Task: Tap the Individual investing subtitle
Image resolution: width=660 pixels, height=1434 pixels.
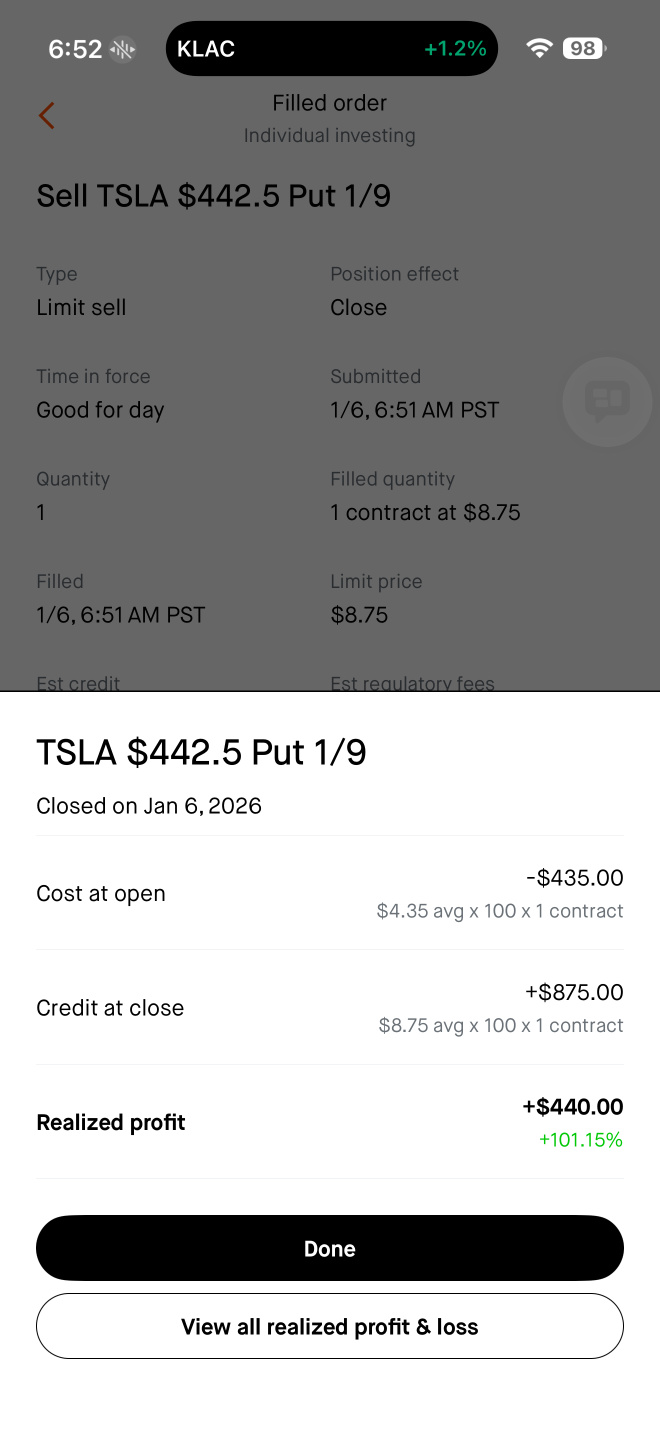Action: pos(330,135)
